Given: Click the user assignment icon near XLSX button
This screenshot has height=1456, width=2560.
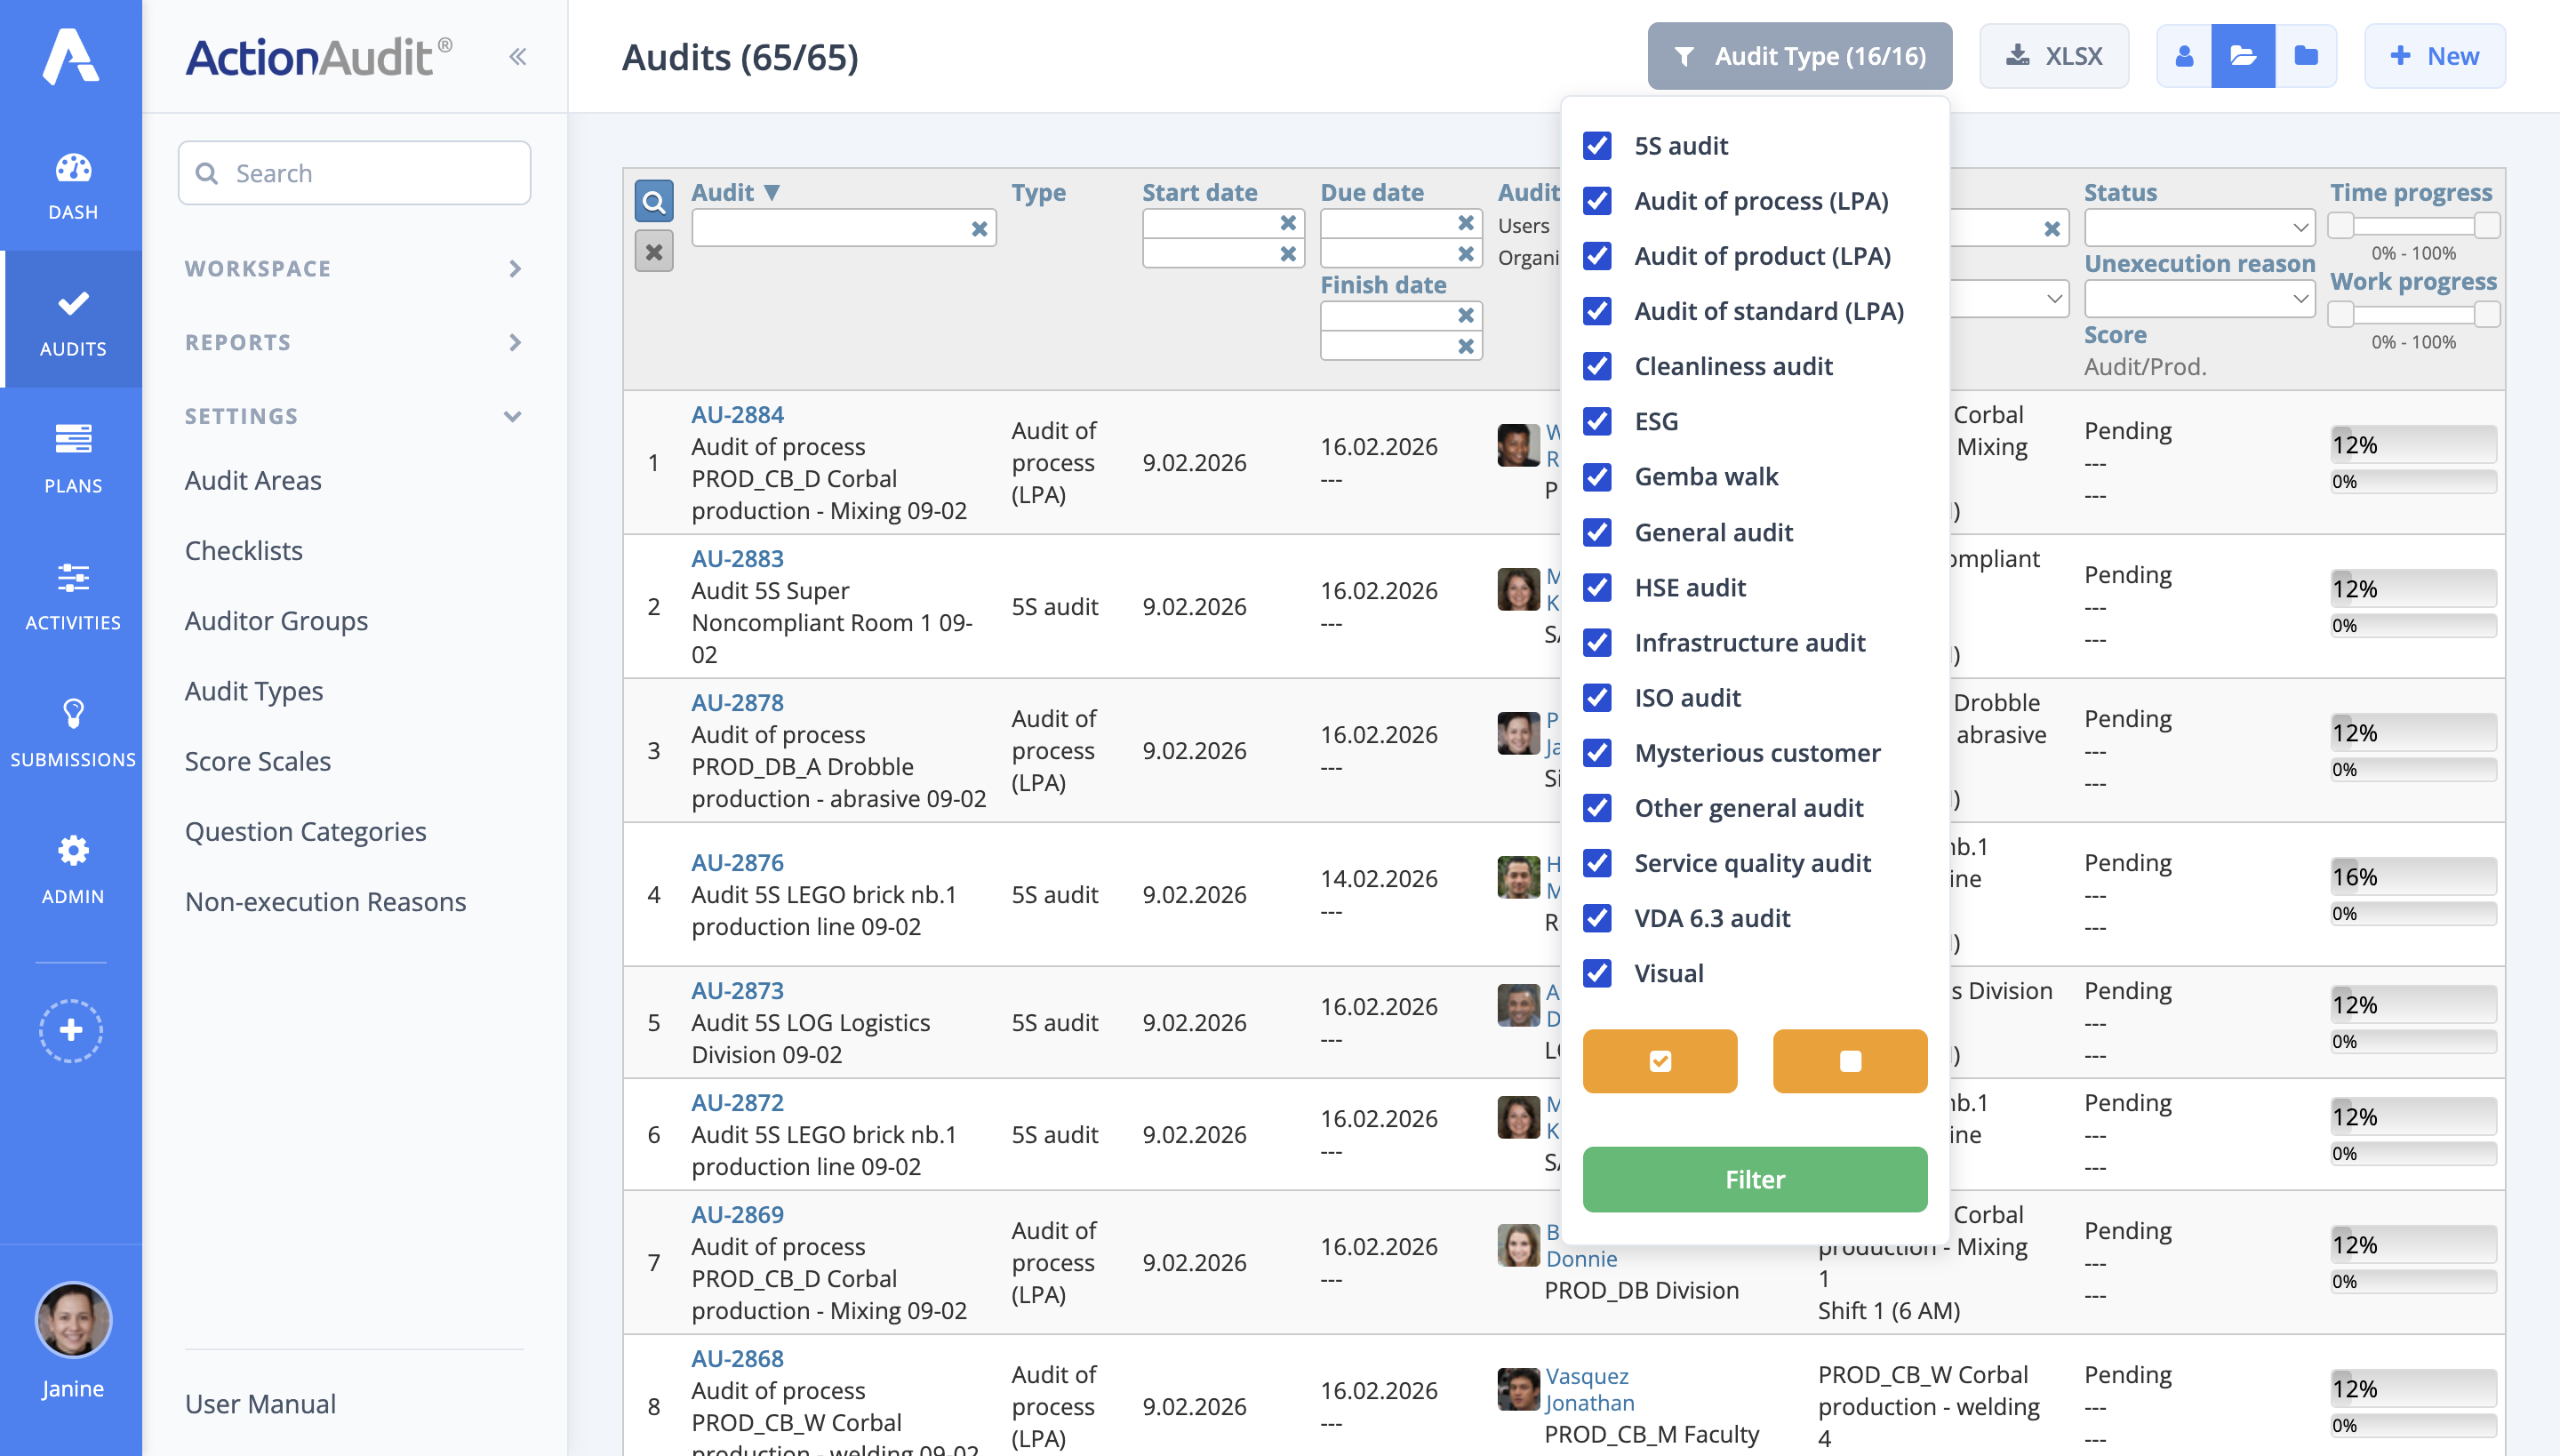Looking at the screenshot, I should coord(2183,56).
